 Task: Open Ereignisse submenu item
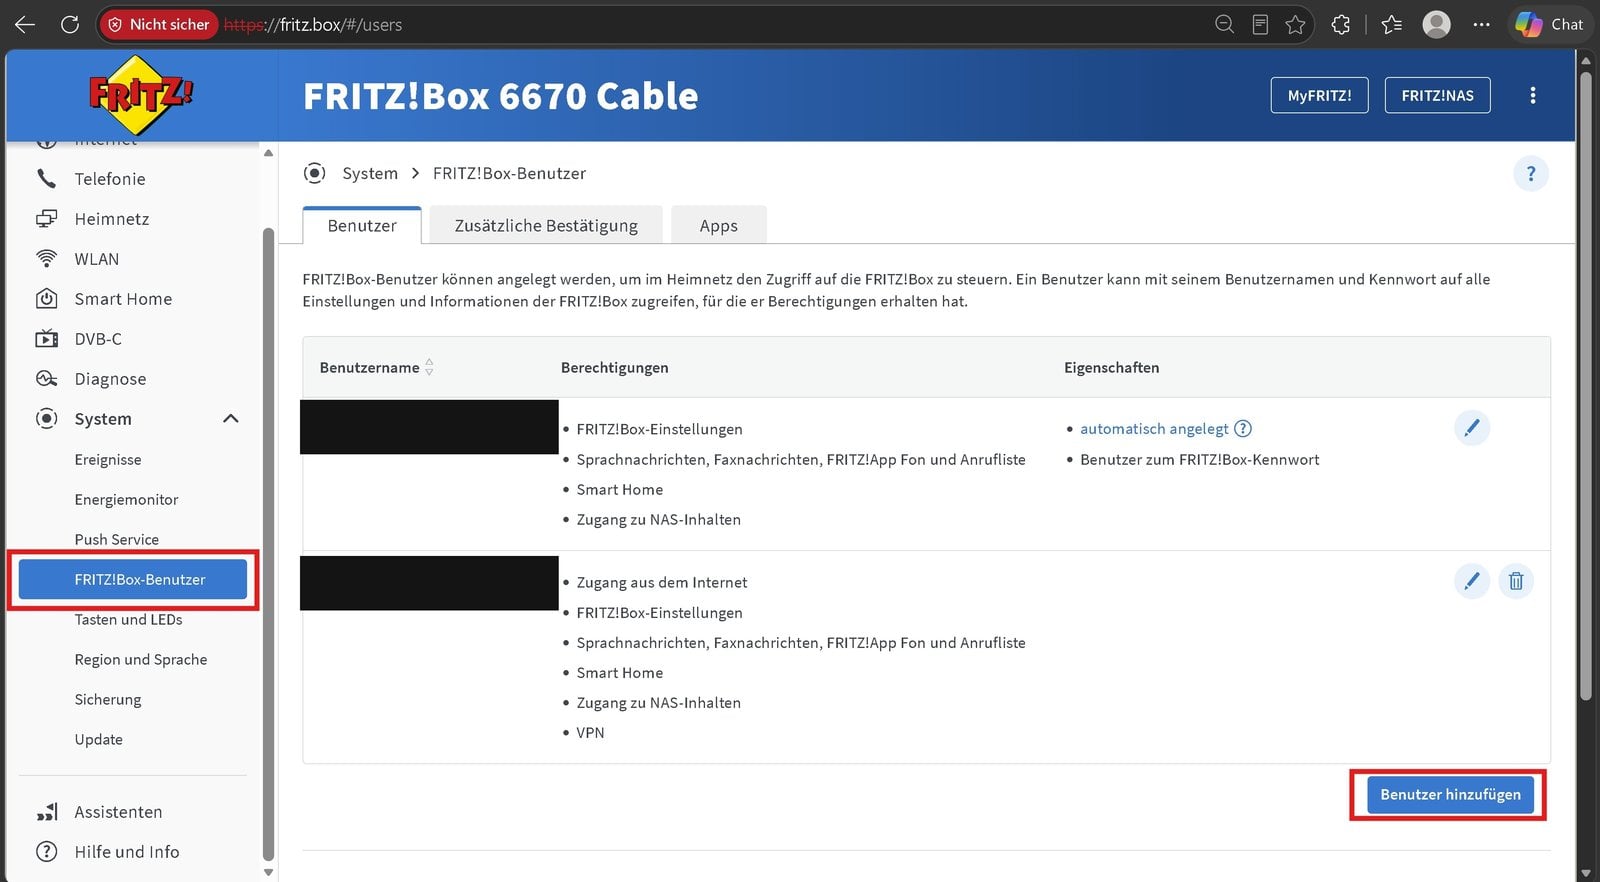108,459
